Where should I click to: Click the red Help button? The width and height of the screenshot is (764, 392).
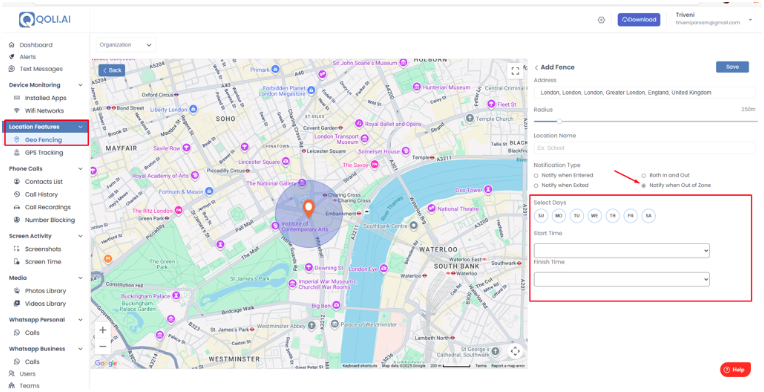735,370
